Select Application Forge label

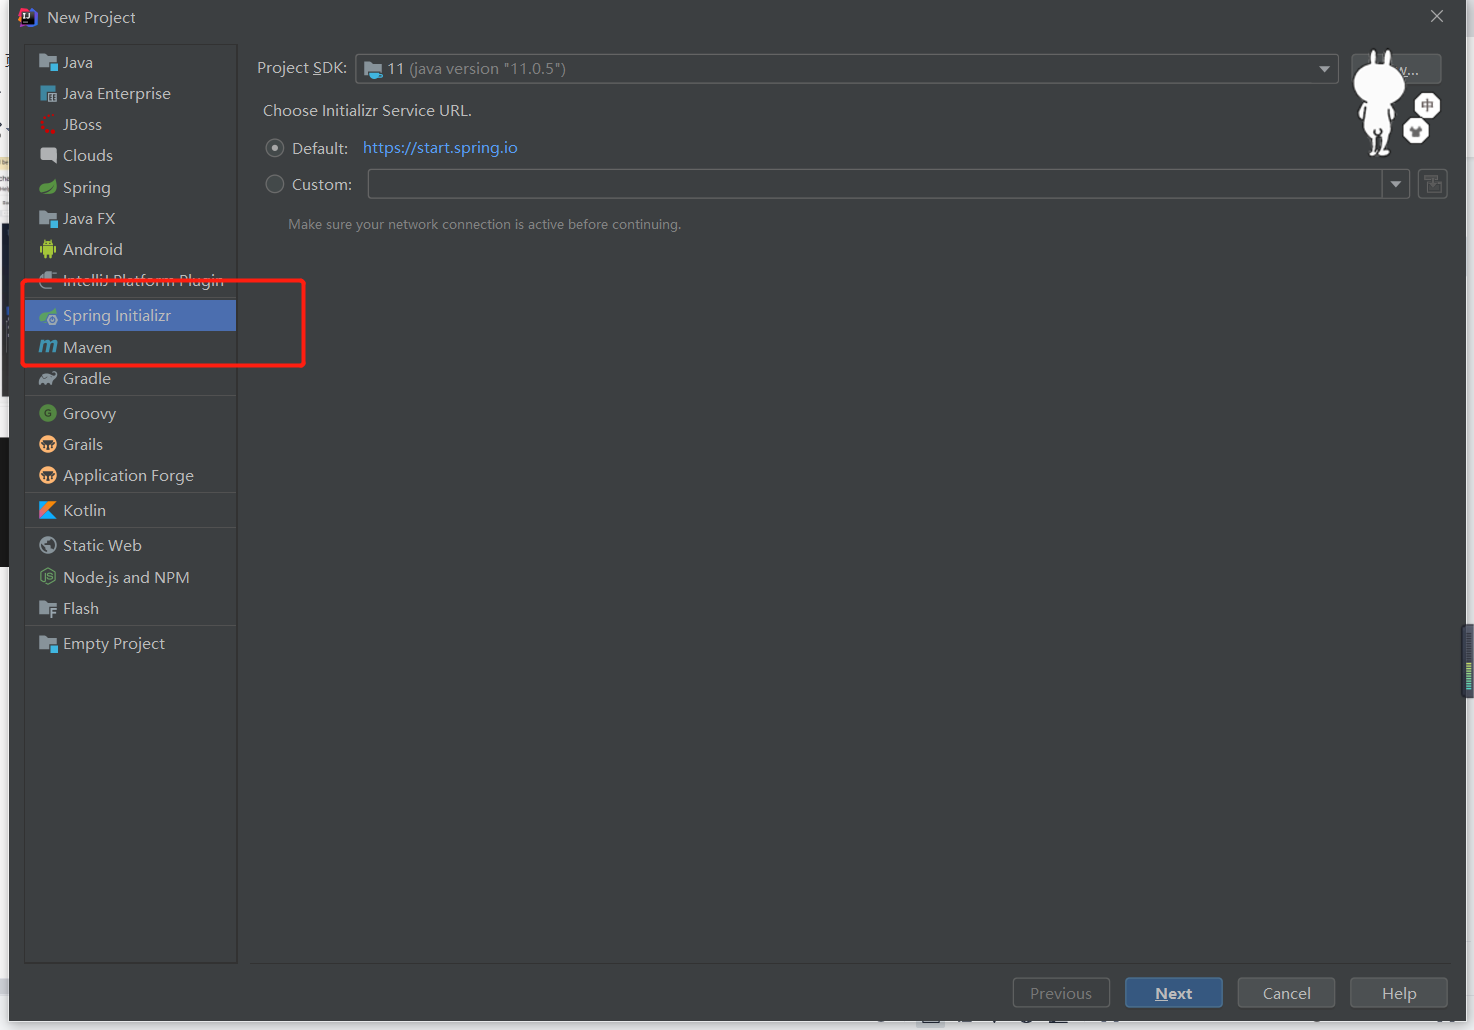[128, 475]
